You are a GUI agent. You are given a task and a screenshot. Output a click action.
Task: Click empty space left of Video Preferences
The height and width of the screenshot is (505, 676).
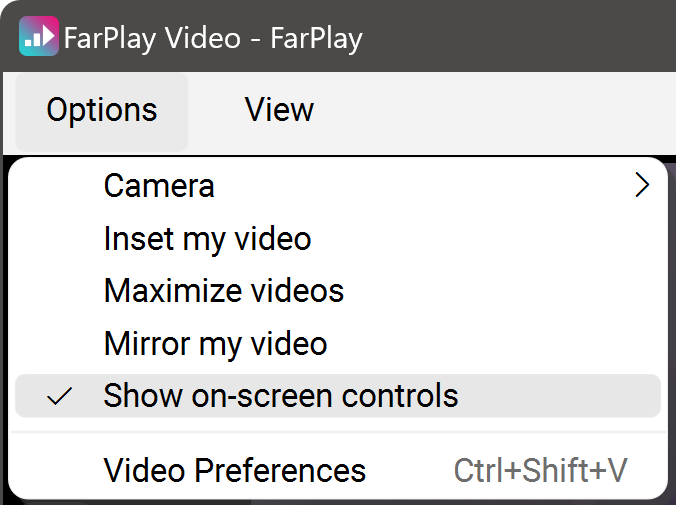(61, 470)
